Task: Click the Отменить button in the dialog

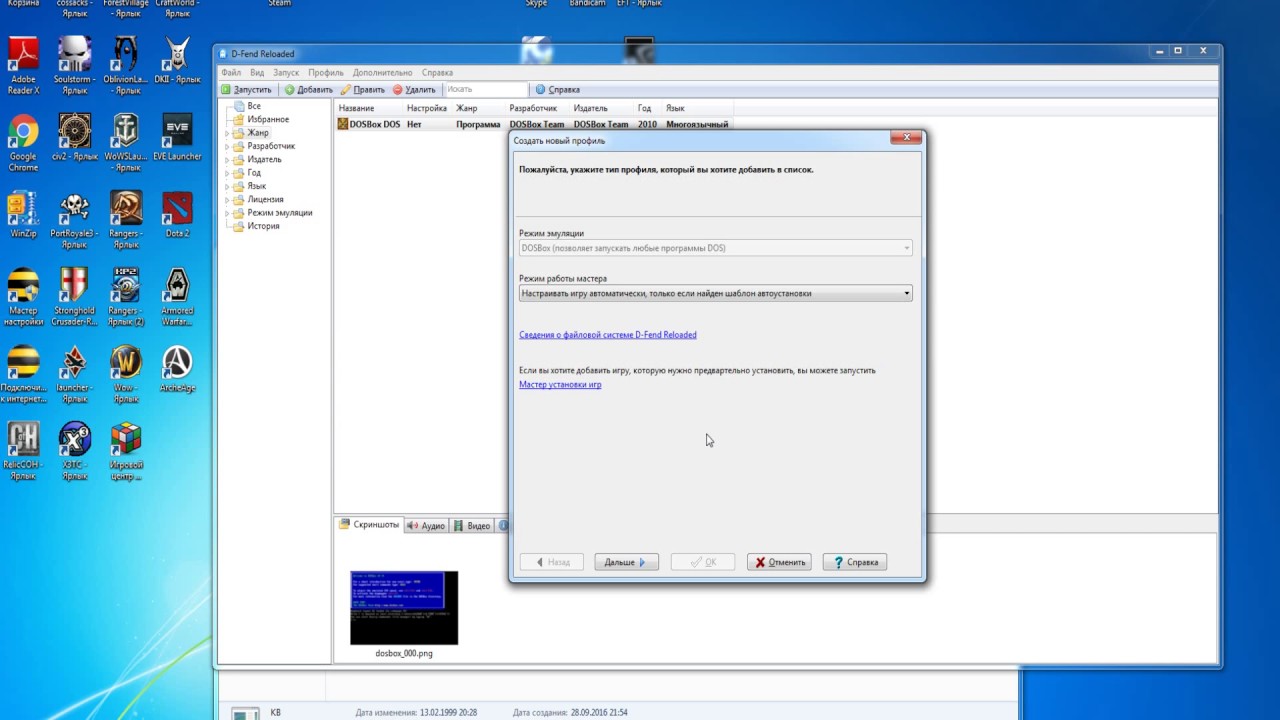Action: (779, 562)
